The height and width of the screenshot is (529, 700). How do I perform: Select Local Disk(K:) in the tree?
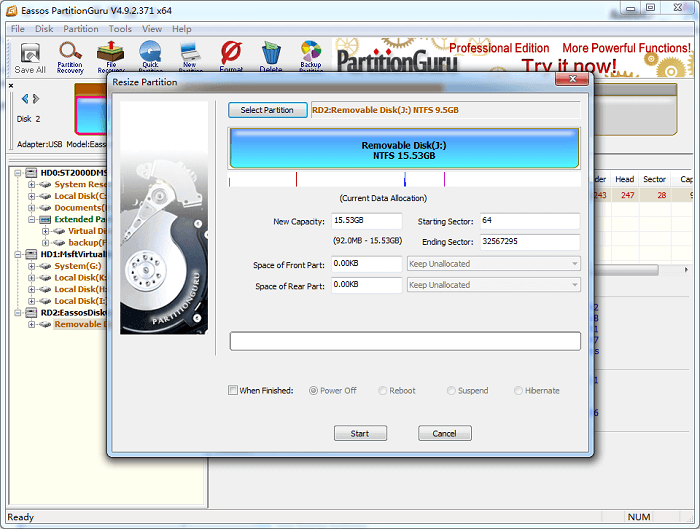[x=80, y=278]
